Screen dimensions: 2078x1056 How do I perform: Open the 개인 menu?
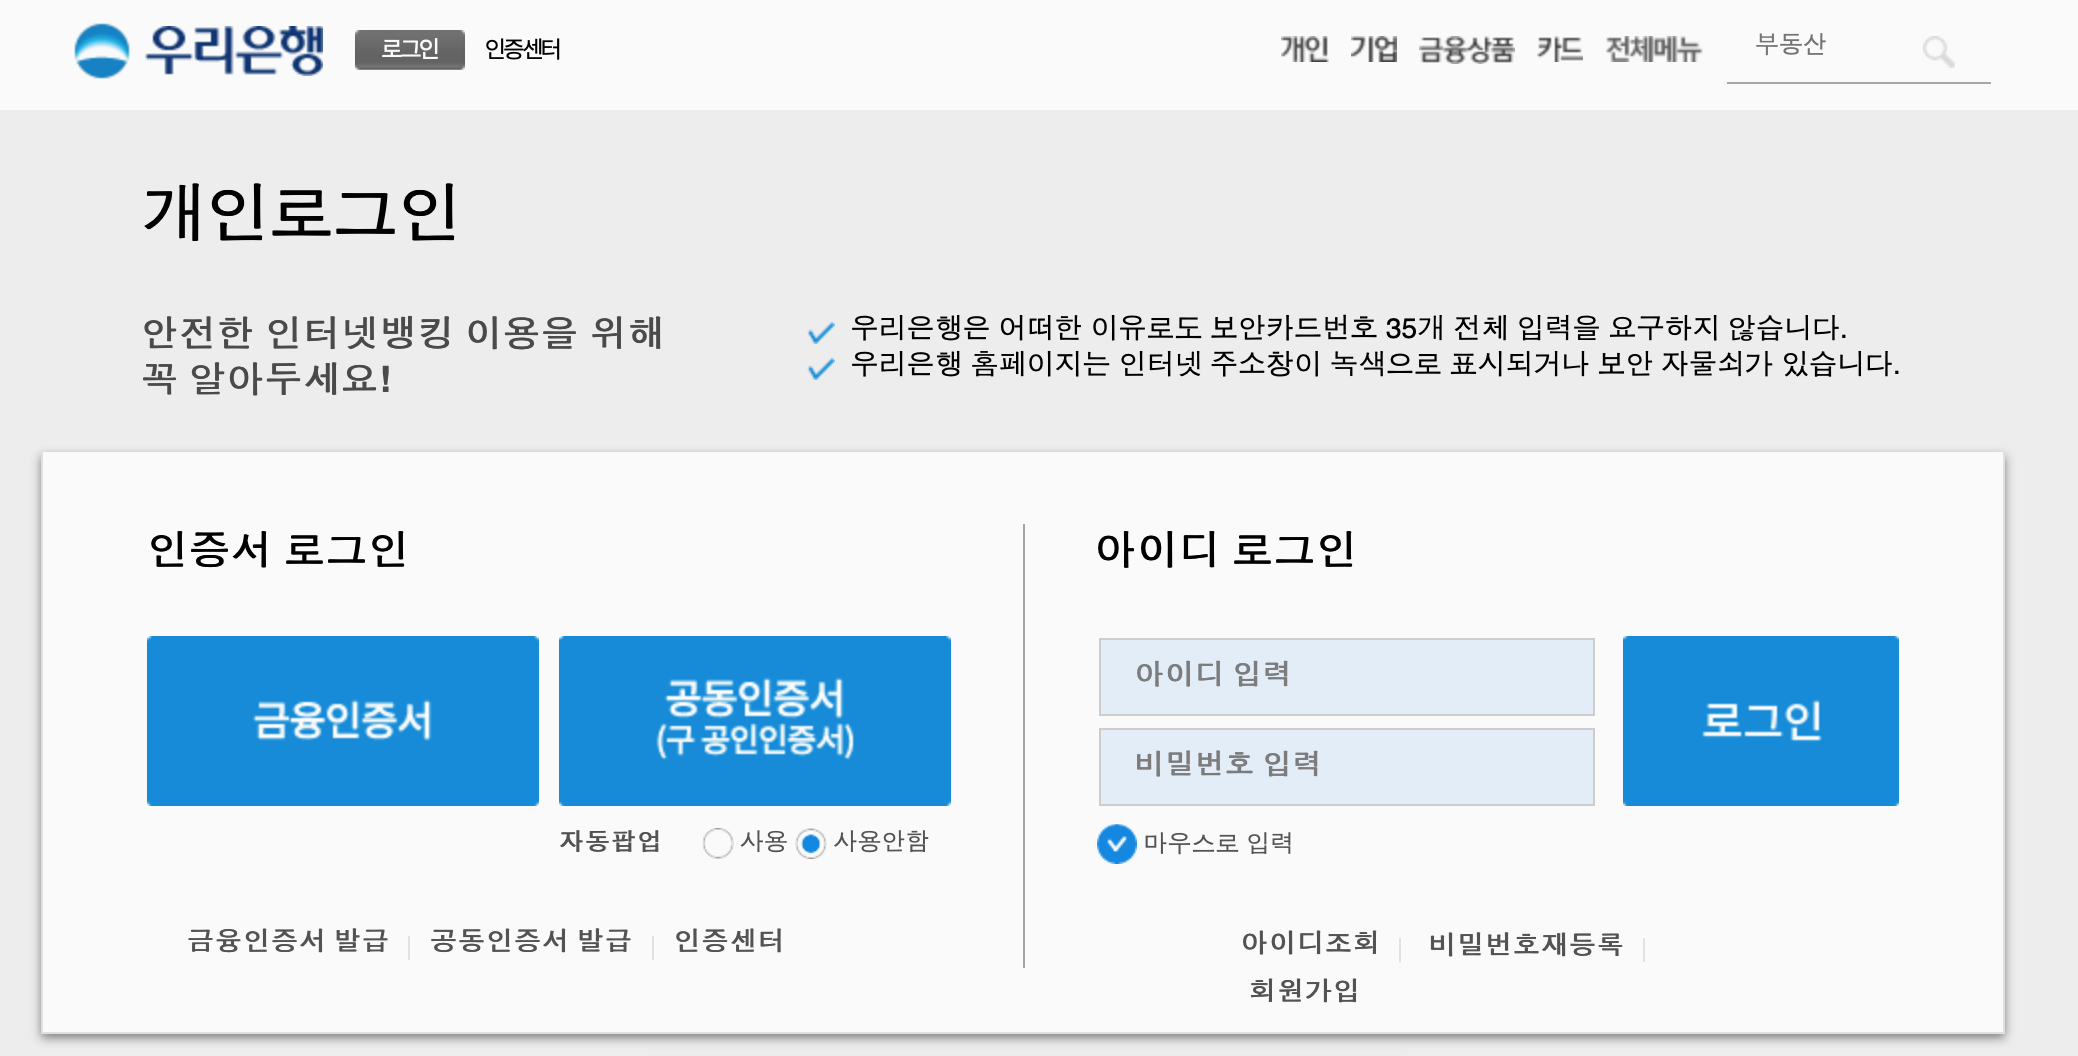coord(1304,49)
